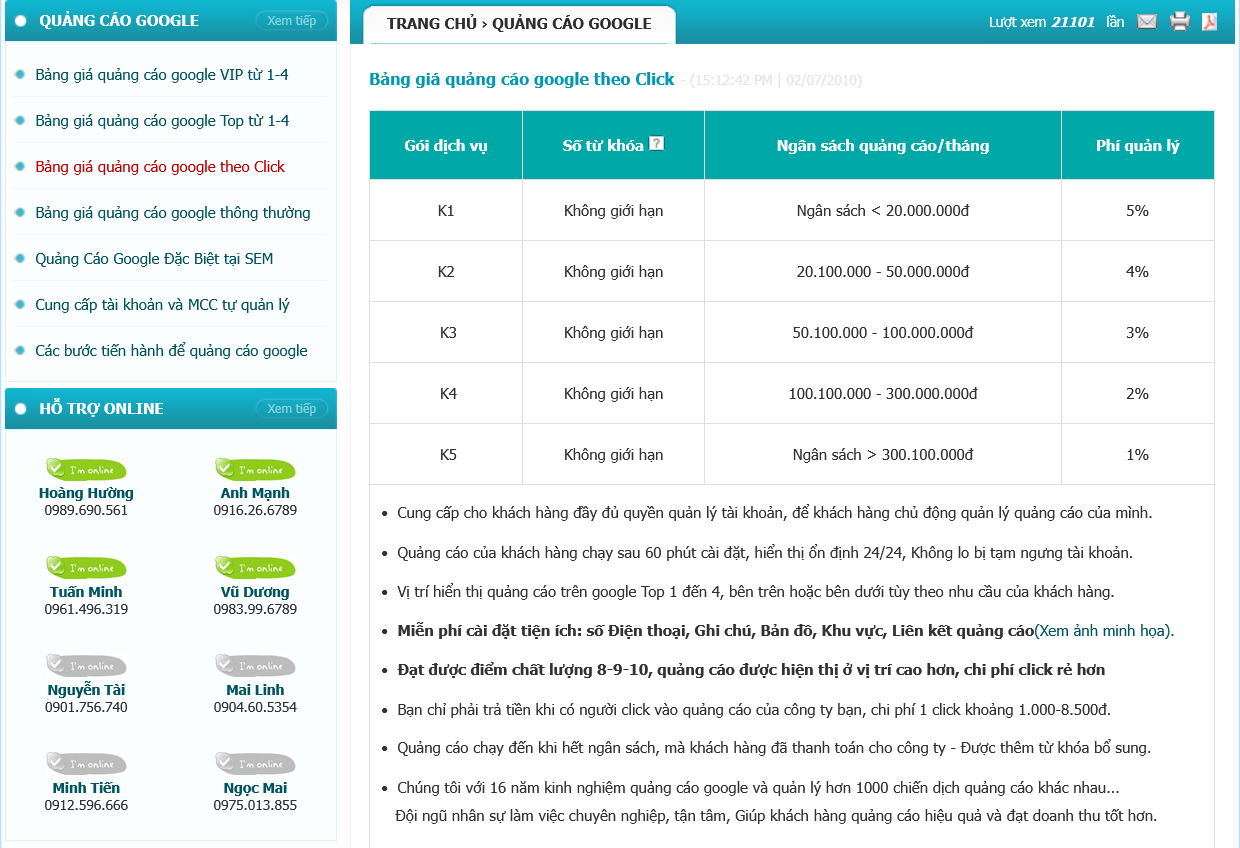The image size is (1240, 848).
Task: Click Xem tiếp in Quảng Cáo Google panel
Action: [291, 21]
